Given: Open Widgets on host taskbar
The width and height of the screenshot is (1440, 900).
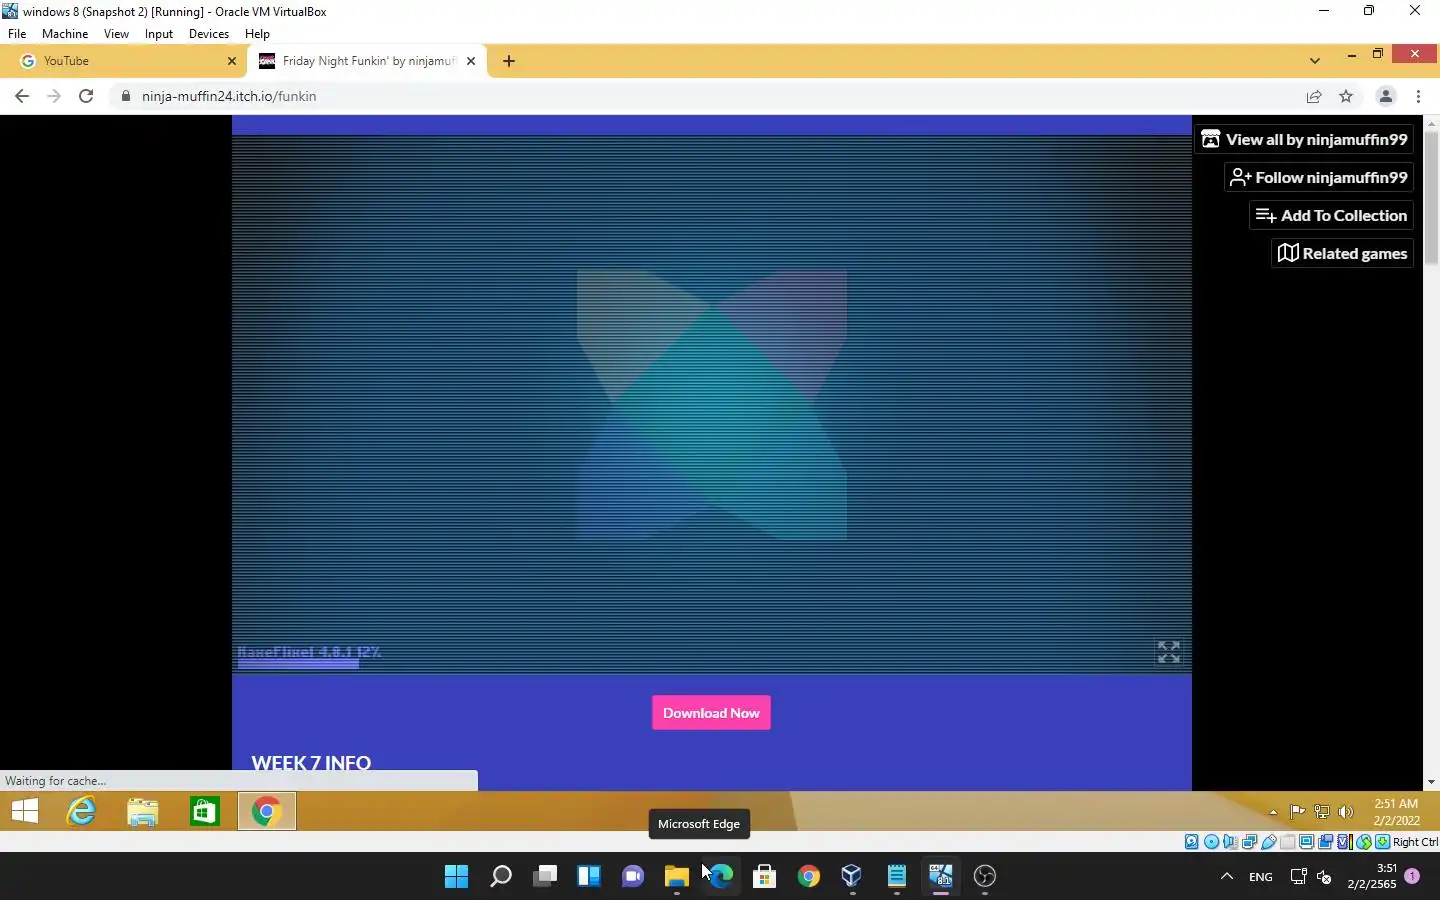Looking at the screenshot, I should coord(588,876).
